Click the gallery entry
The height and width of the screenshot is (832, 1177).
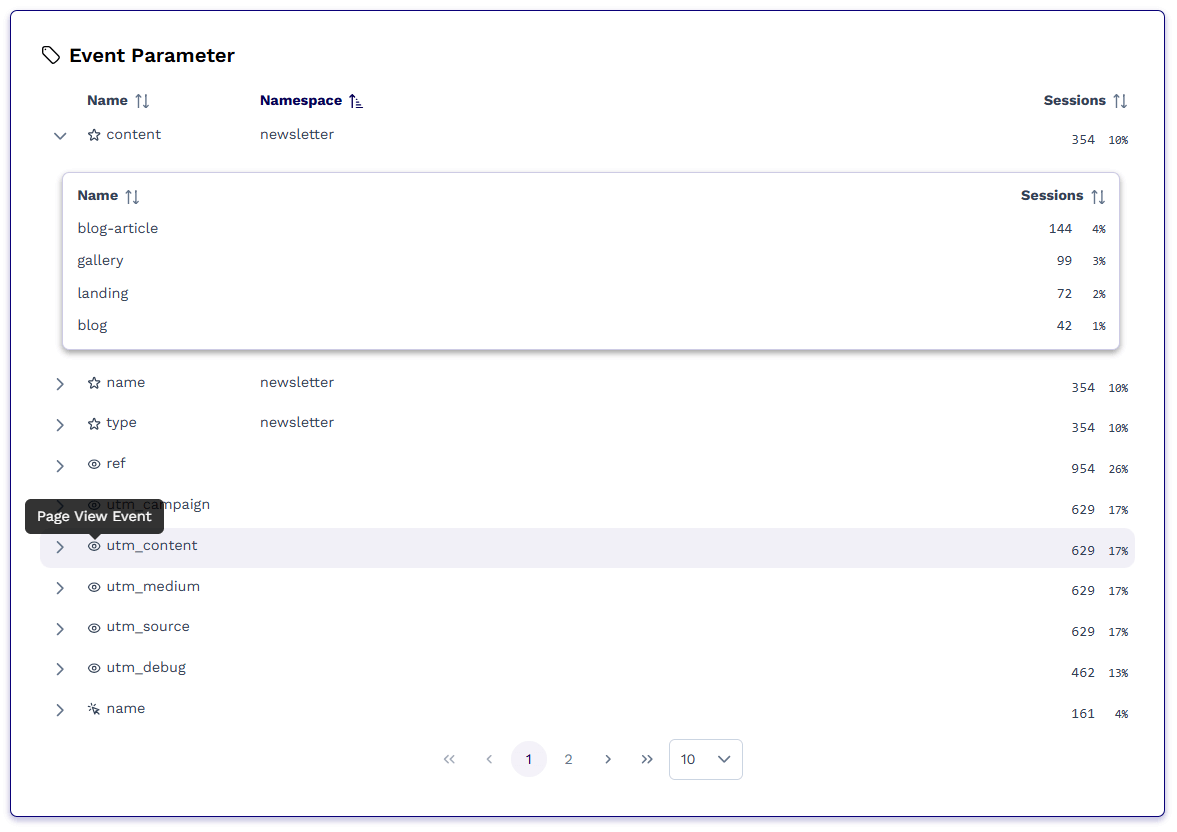(x=101, y=261)
